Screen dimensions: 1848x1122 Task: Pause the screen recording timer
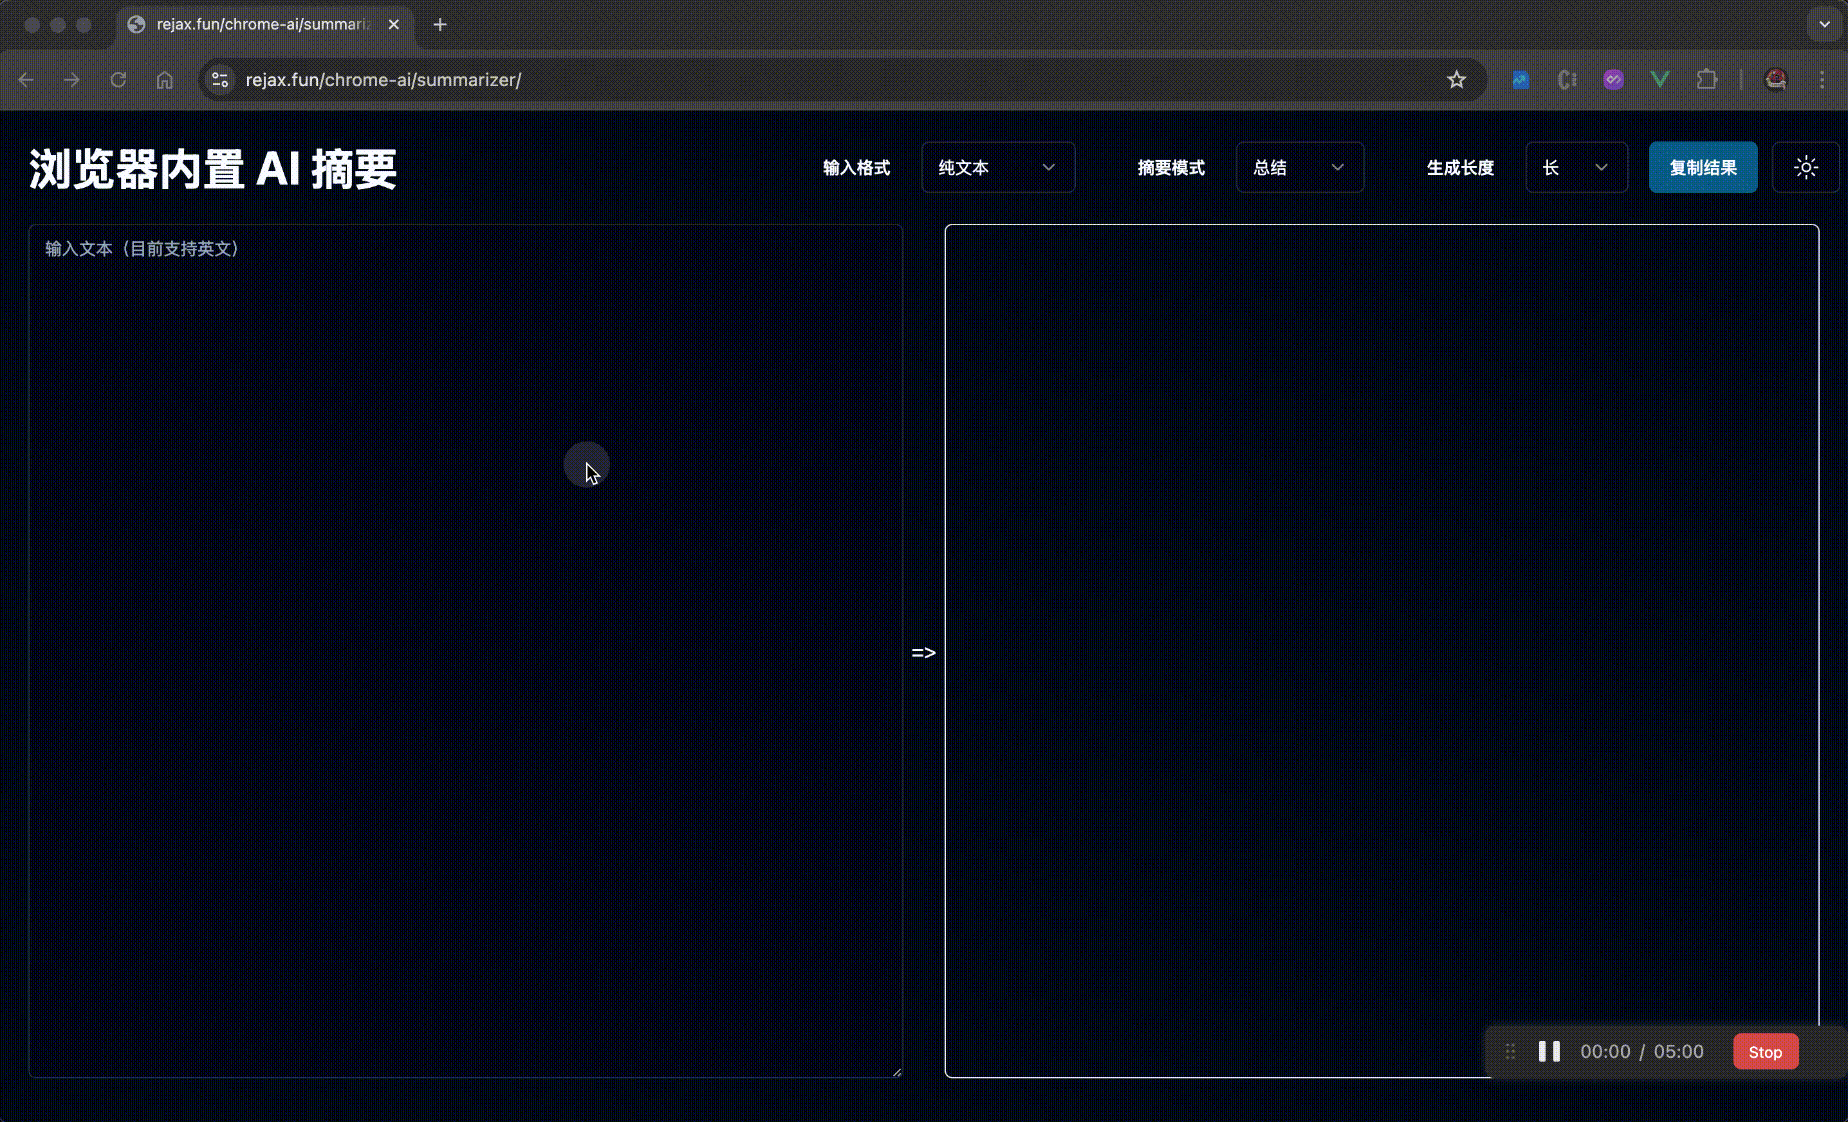pos(1549,1051)
